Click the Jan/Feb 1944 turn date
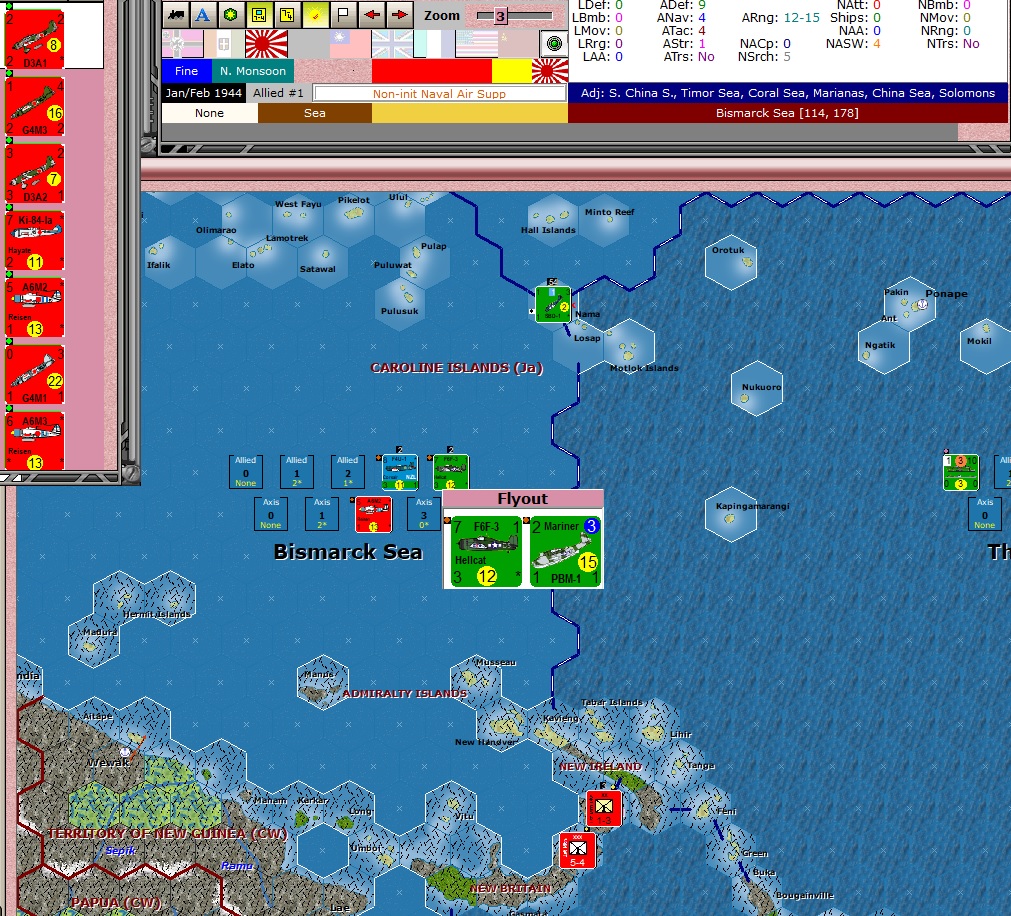 [204, 93]
